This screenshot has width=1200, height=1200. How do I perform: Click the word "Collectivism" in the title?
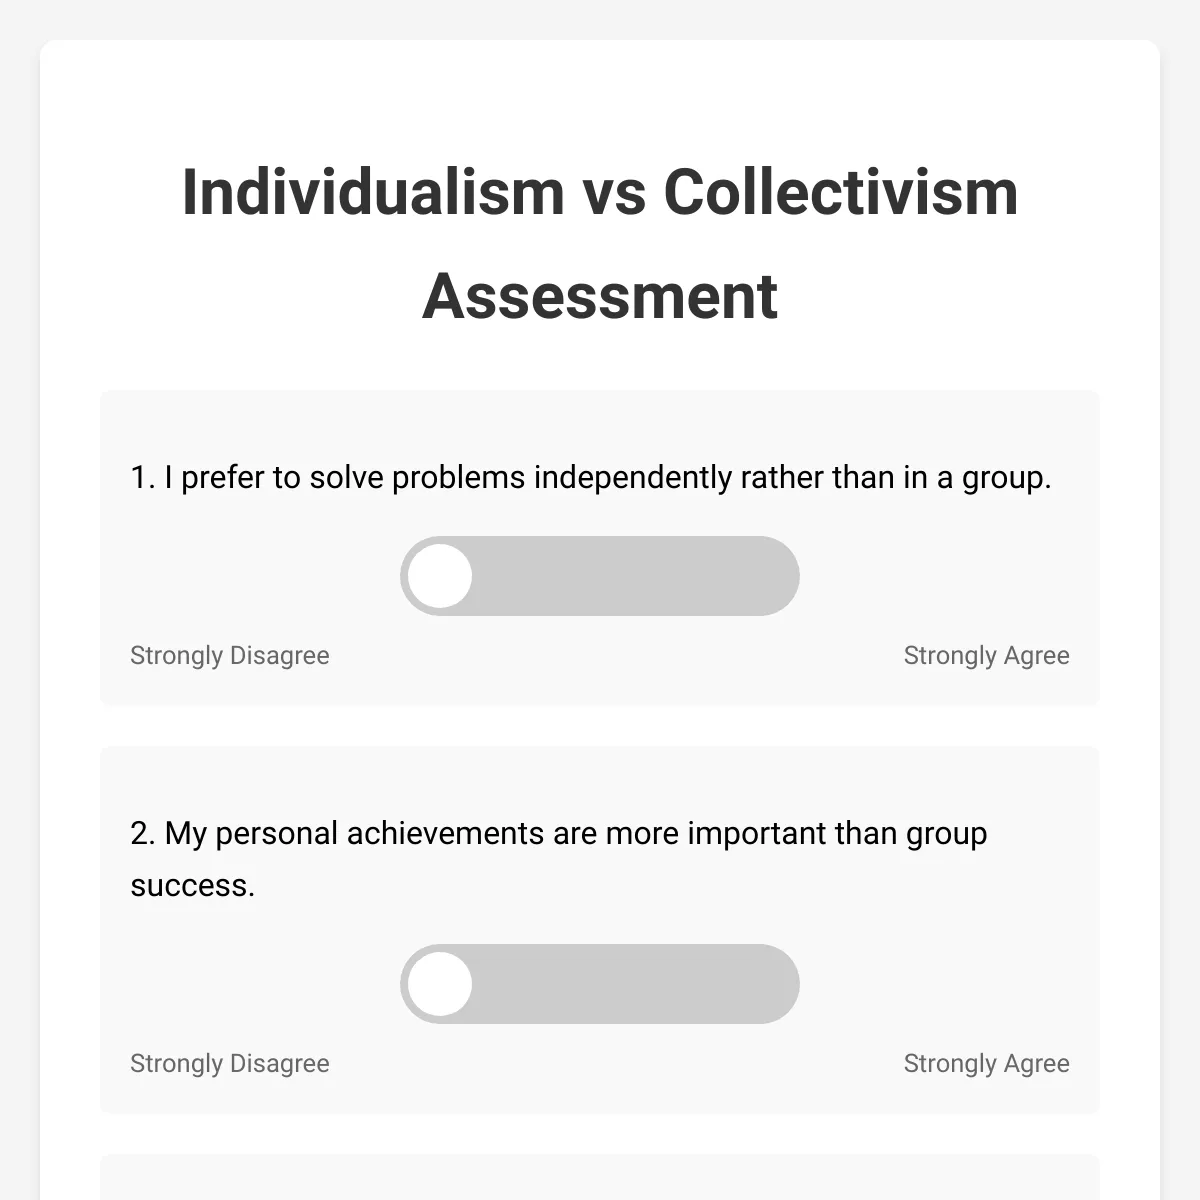point(840,192)
